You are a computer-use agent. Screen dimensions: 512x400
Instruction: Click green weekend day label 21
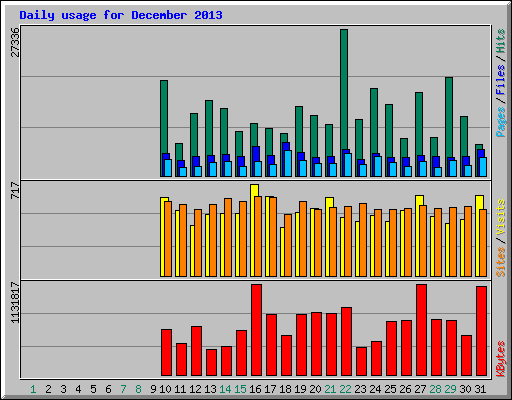click(x=330, y=389)
